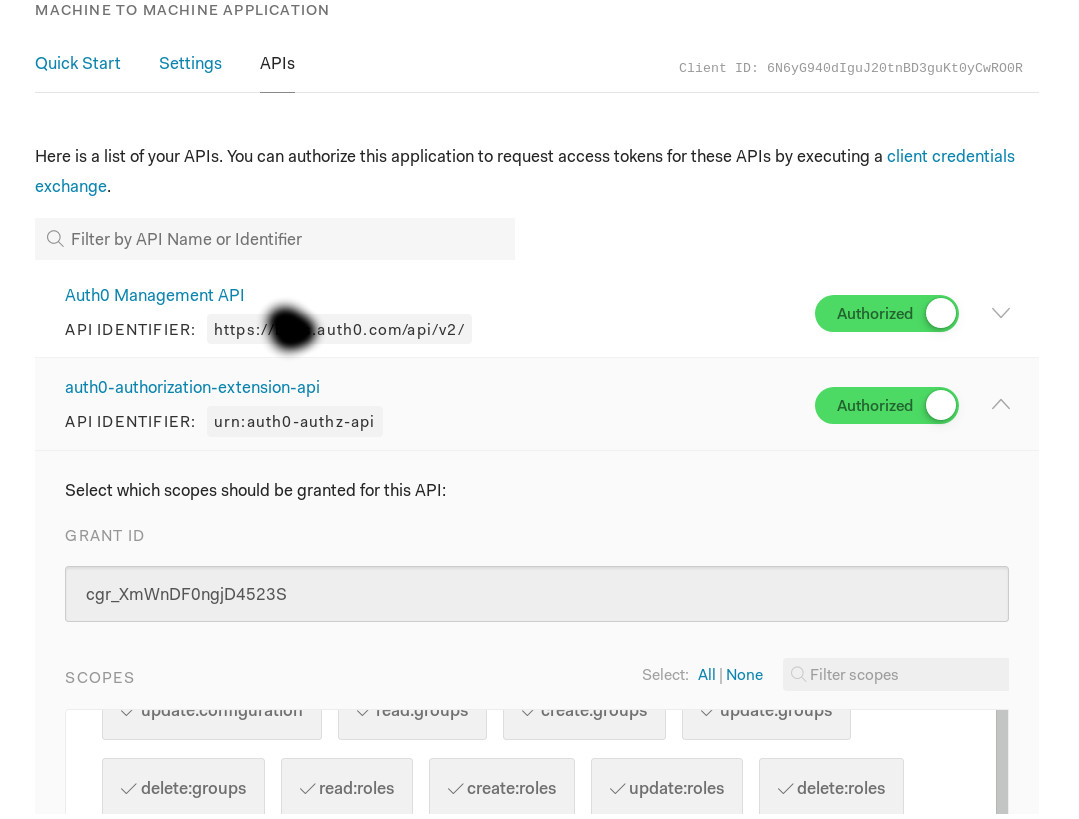1079x819 pixels.
Task: Toggle Authorized switch for auth0-authorization-extension-api
Action: 886,405
